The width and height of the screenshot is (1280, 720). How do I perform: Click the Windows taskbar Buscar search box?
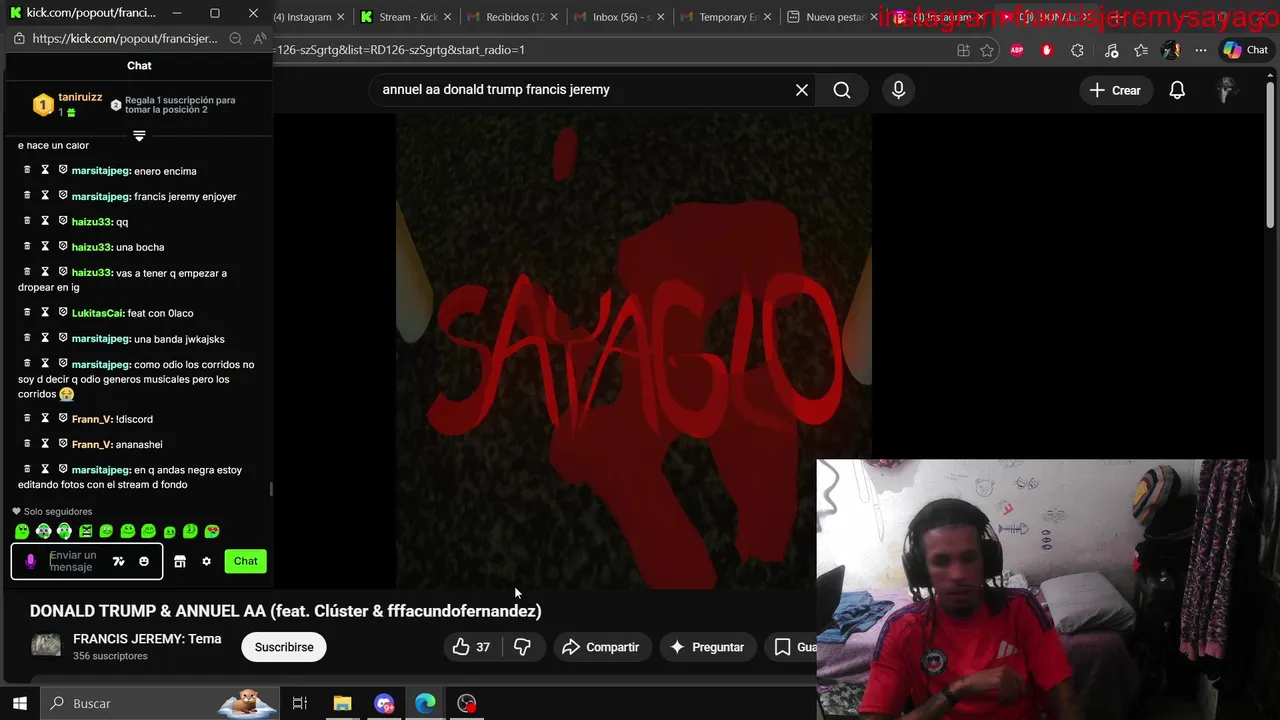pyautogui.click(x=160, y=703)
